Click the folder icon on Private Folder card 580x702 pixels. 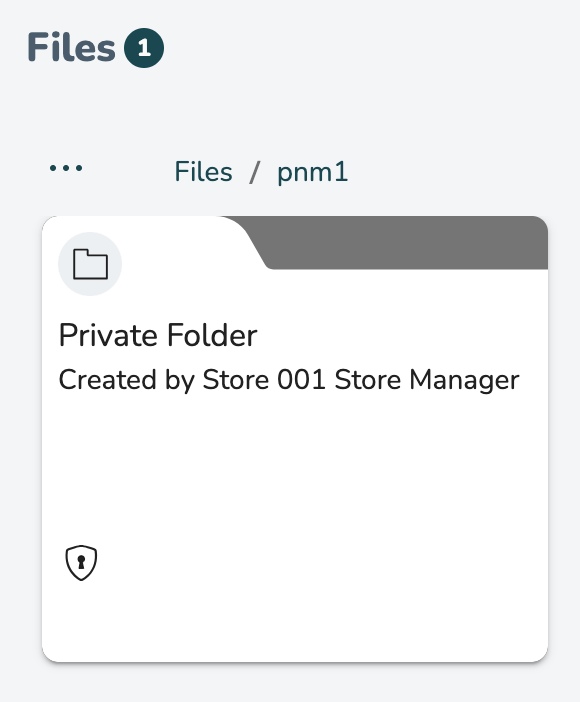[90, 264]
